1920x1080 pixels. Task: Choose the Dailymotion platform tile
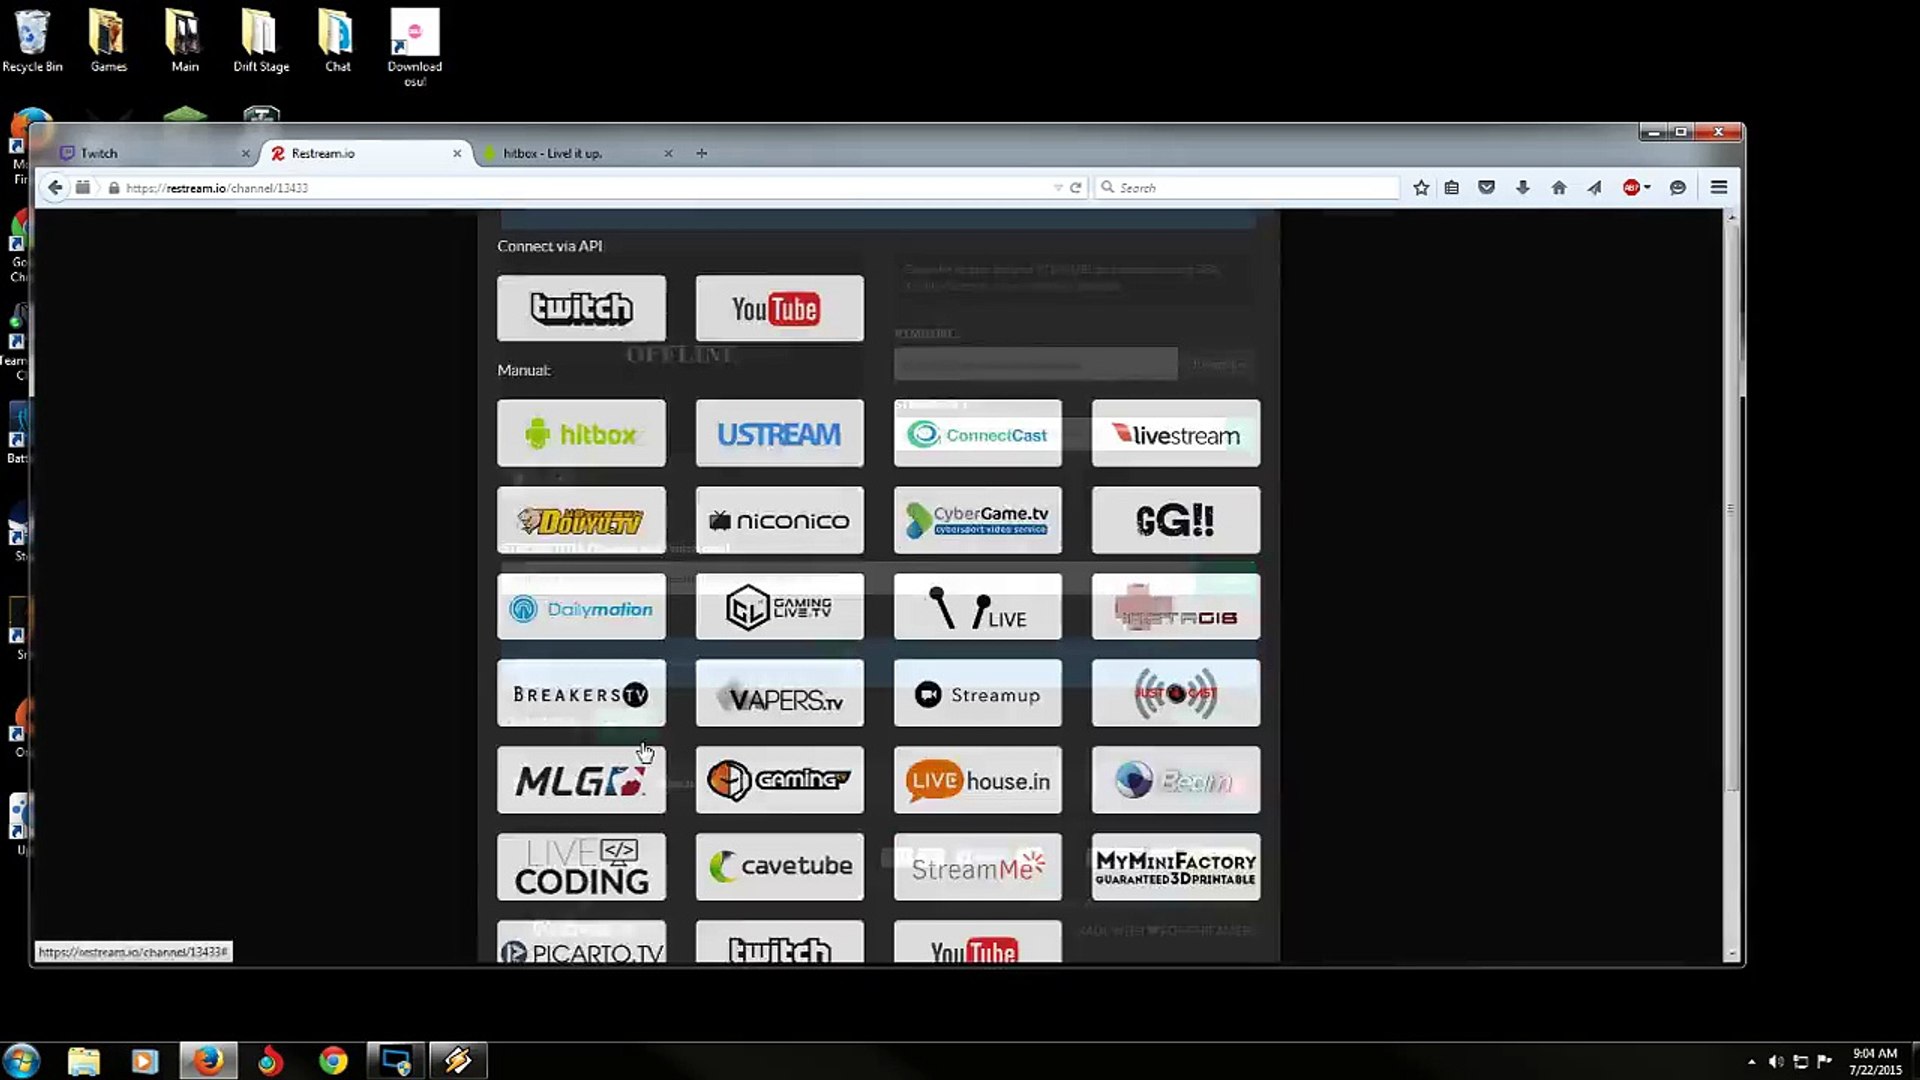[x=581, y=607]
